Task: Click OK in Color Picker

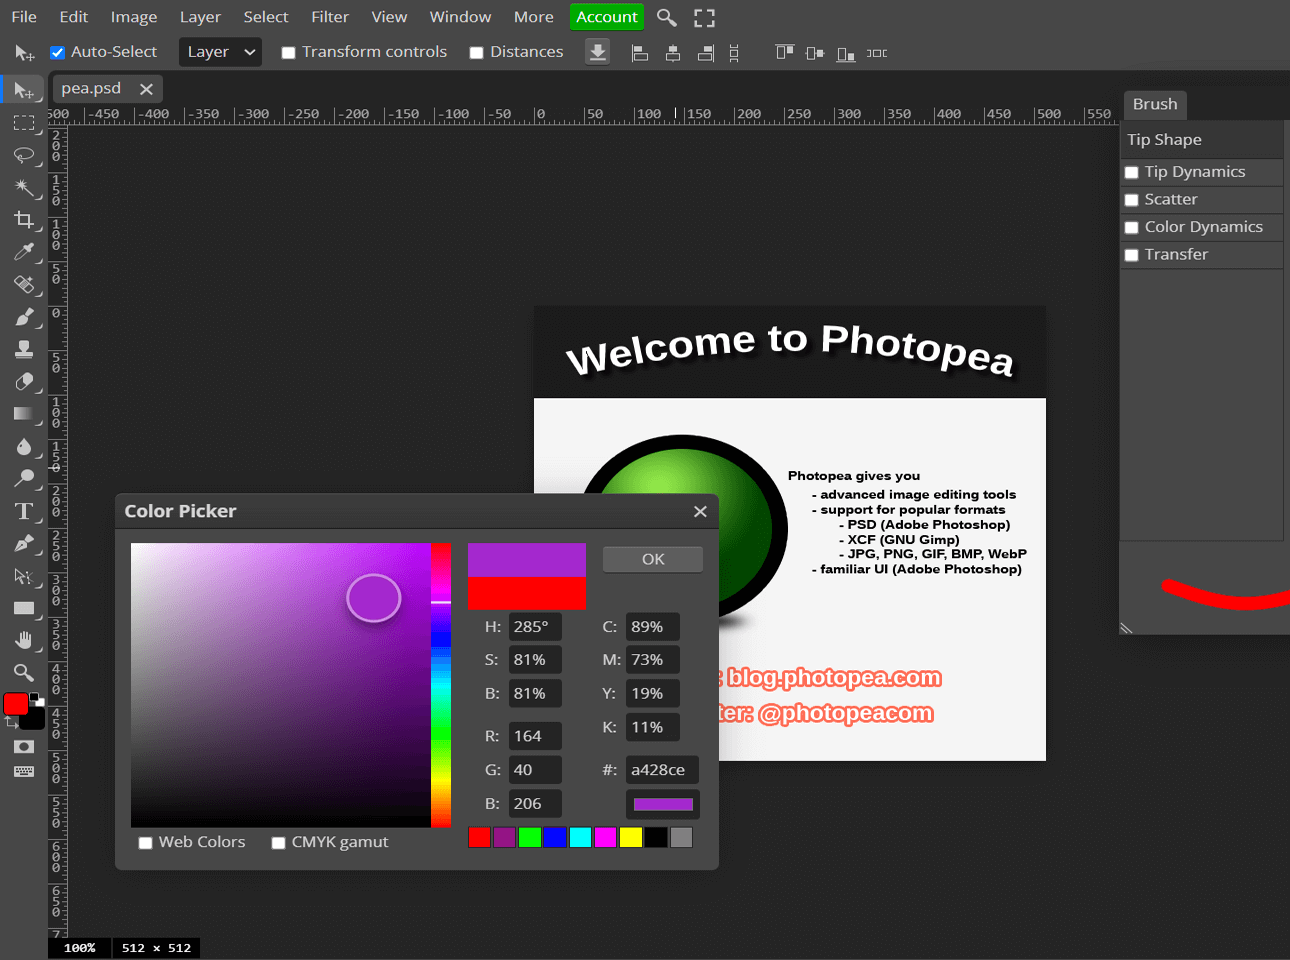Action: point(652,559)
